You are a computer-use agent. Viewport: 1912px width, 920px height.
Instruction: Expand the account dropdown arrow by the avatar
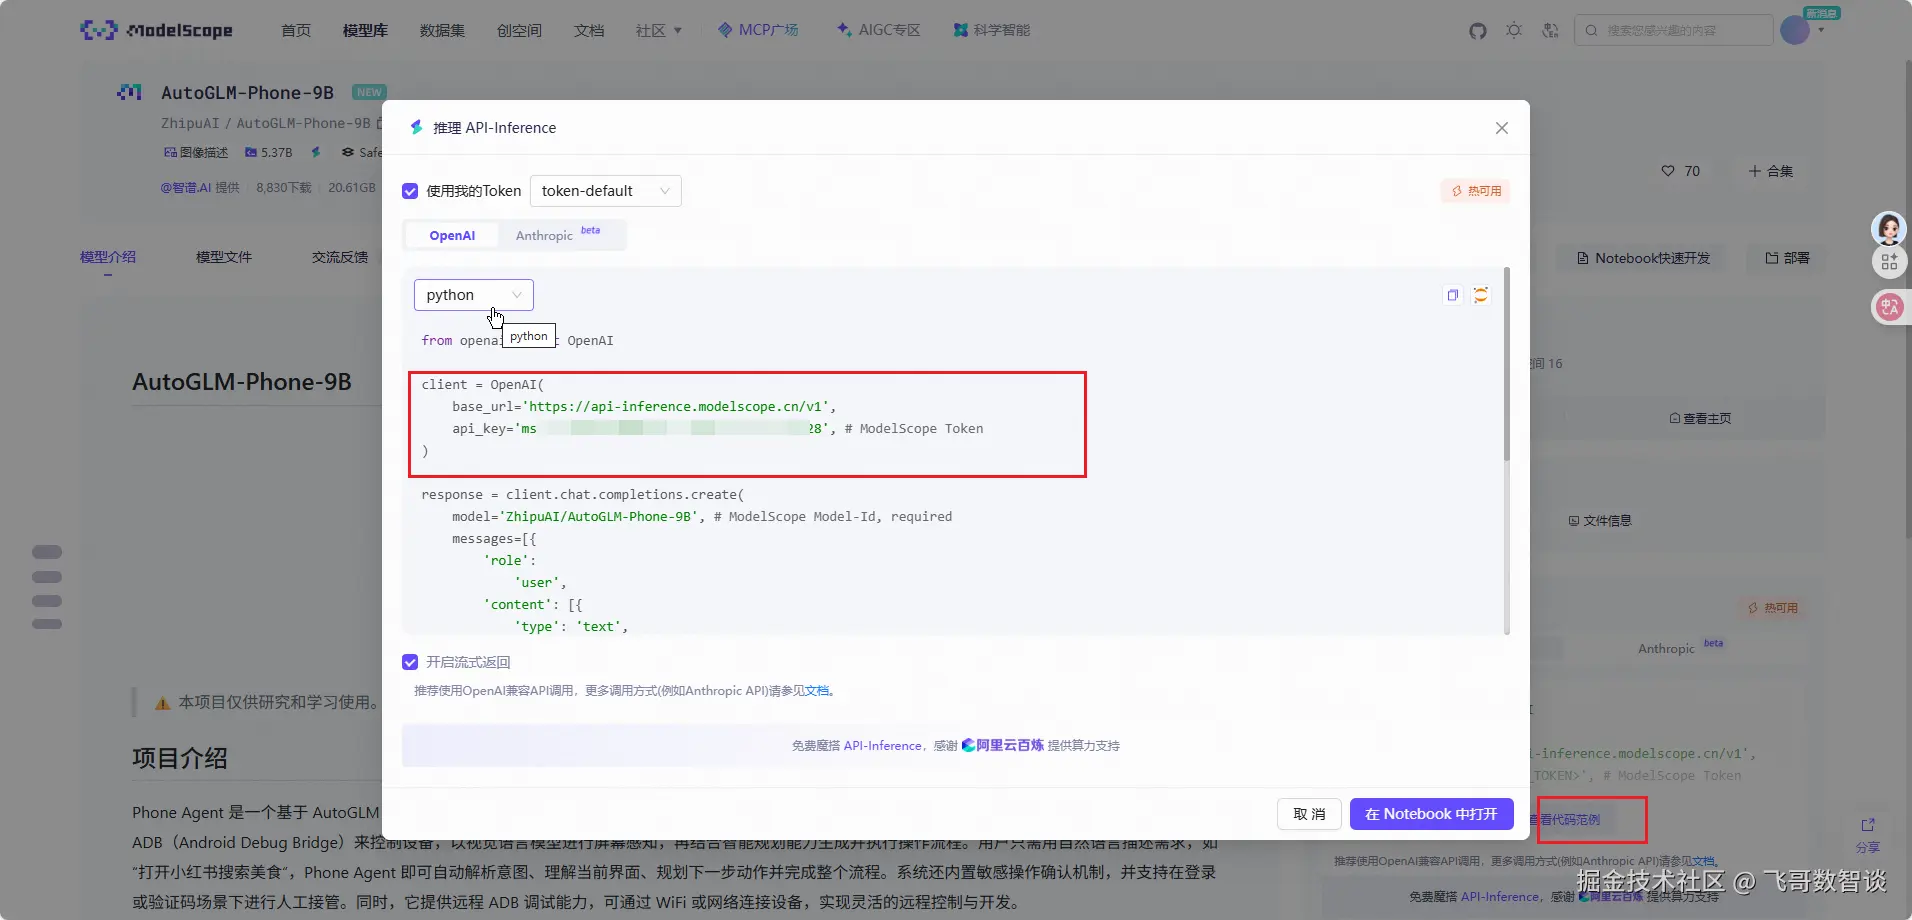pos(1821,31)
